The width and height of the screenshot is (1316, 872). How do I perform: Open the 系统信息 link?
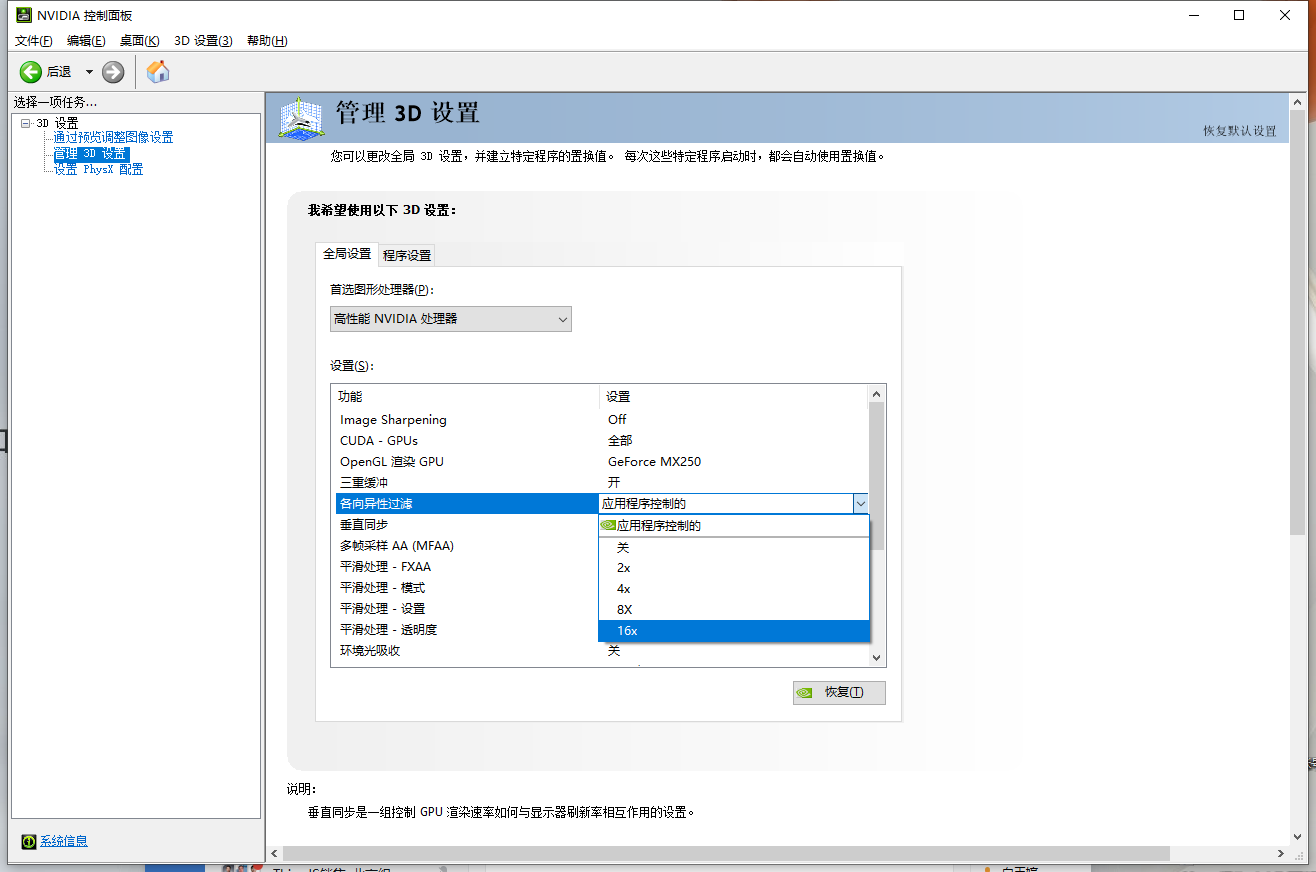(64, 841)
